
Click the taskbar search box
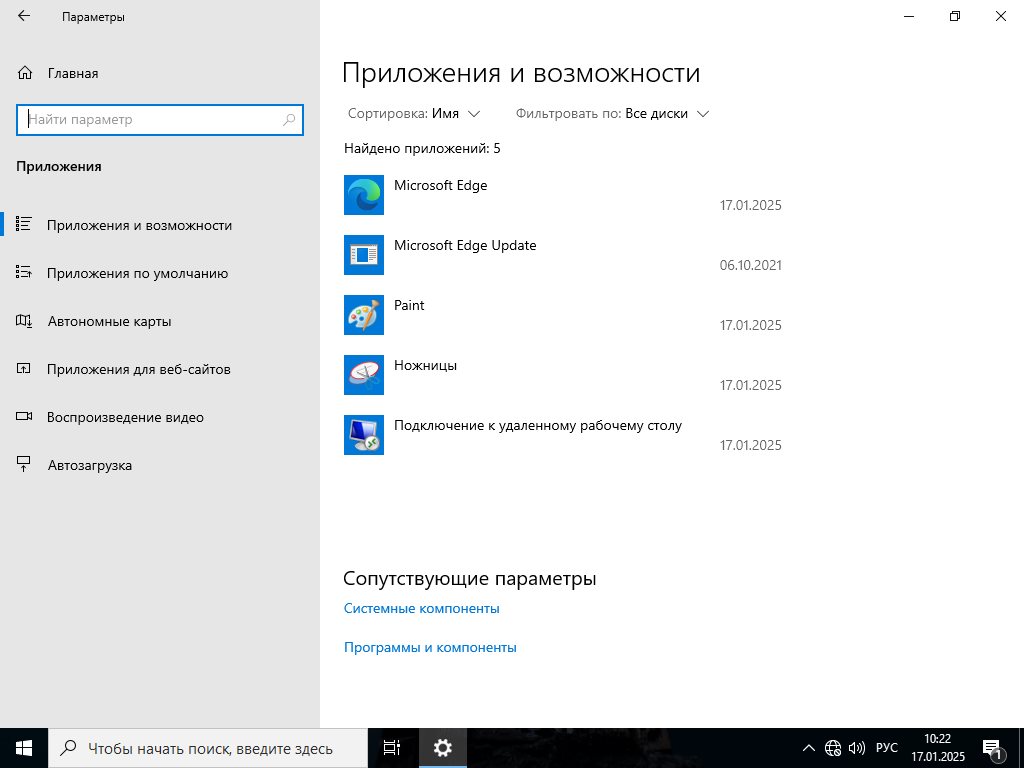click(x=208, y=748)
